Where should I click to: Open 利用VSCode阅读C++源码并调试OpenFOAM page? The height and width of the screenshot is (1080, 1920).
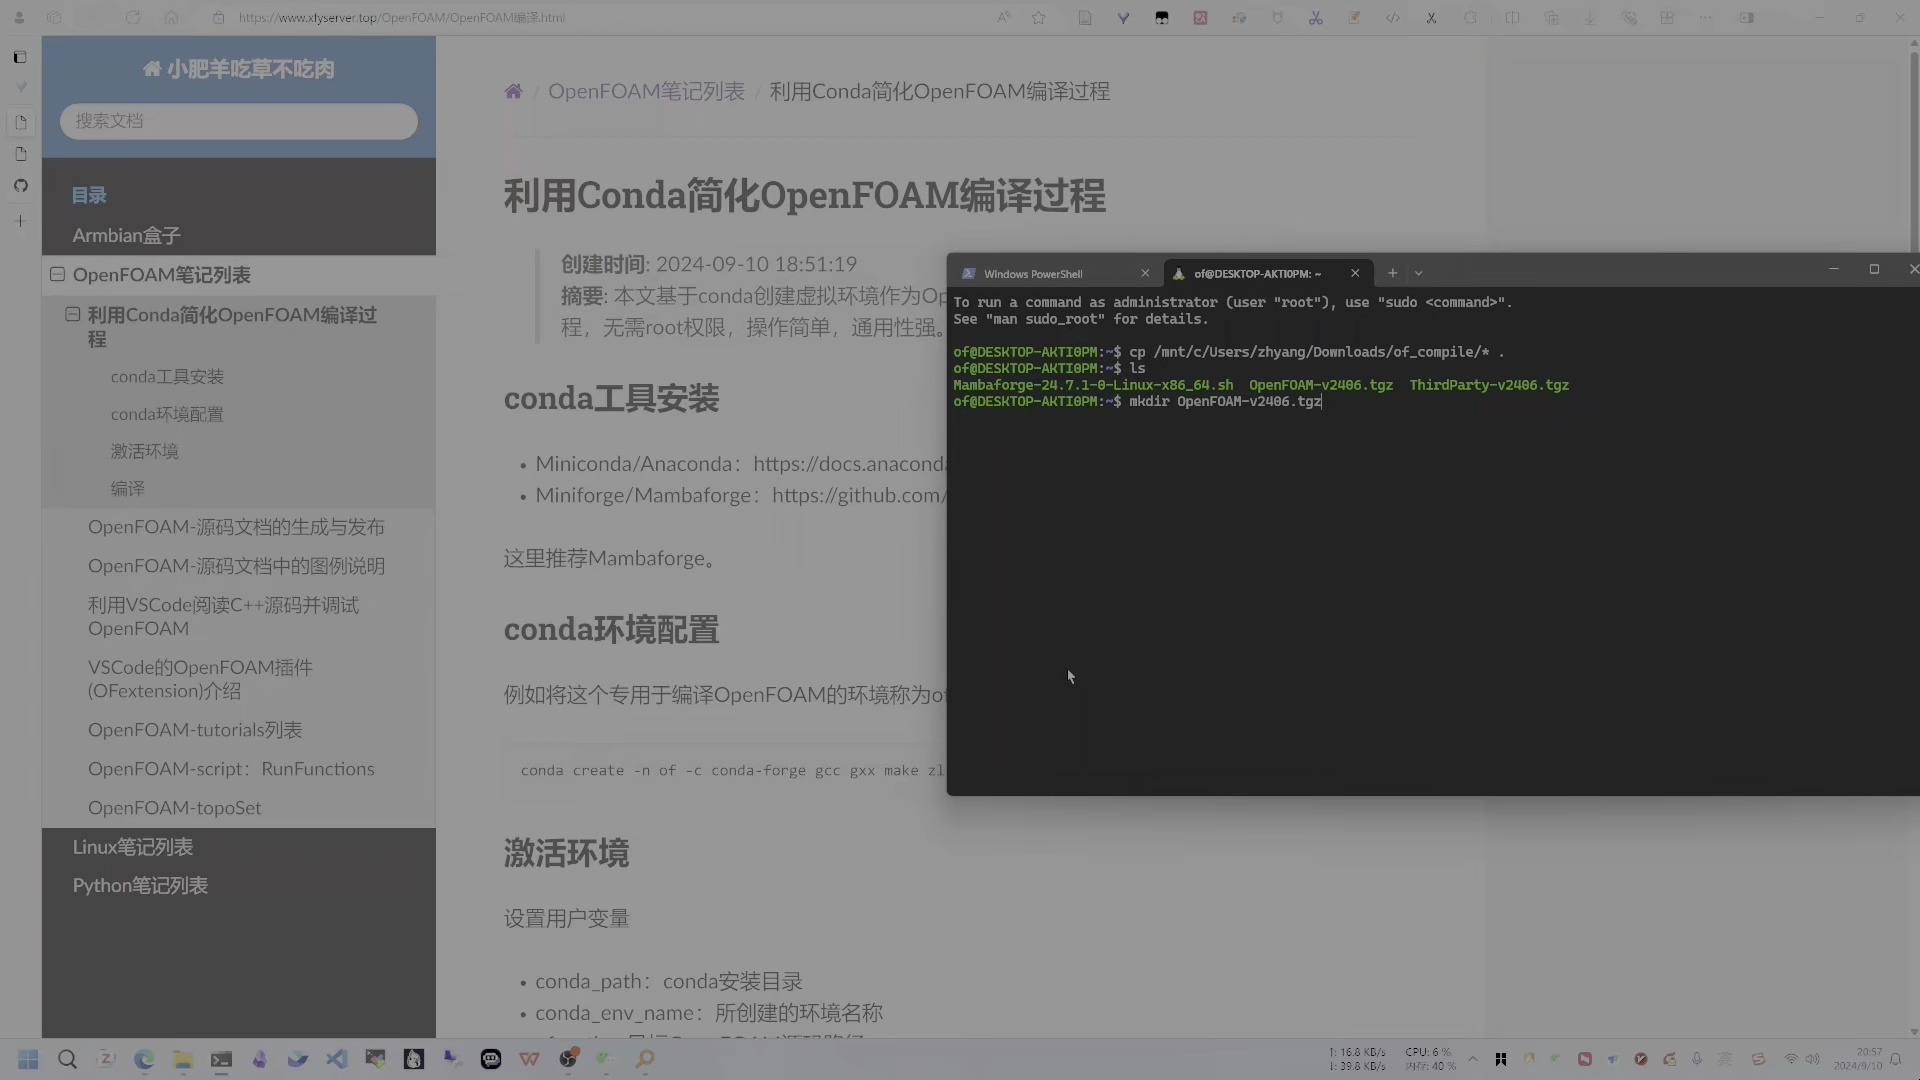click(223, 617)
